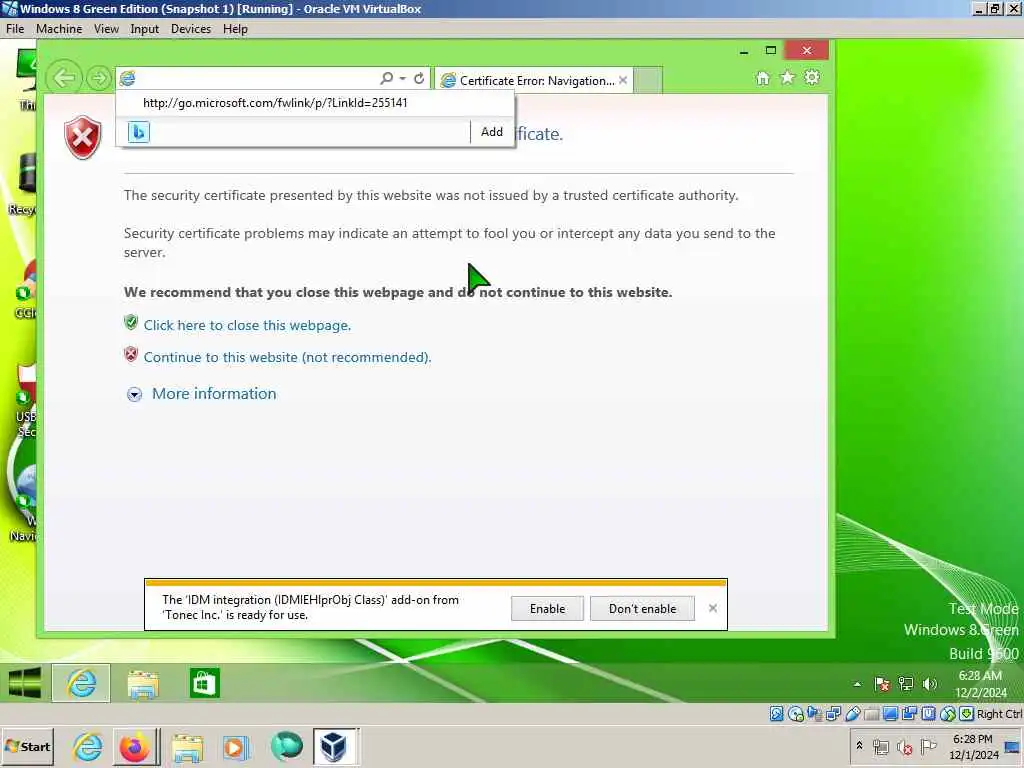Open the VirtualBox Help menu
This screenshot has width=1024, height=768.
click(235, 29)
